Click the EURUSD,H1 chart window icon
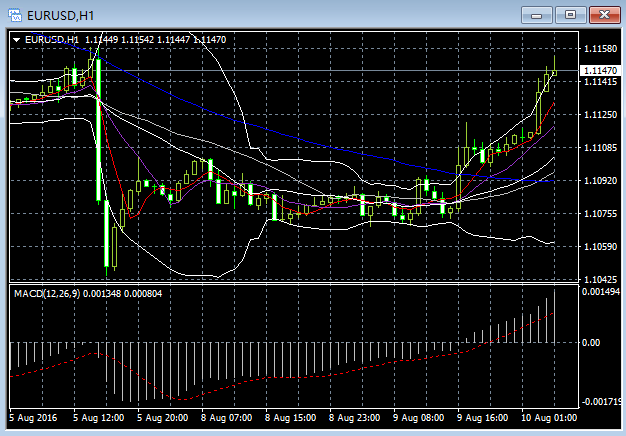The image size is (626, 436). [15, 15]
